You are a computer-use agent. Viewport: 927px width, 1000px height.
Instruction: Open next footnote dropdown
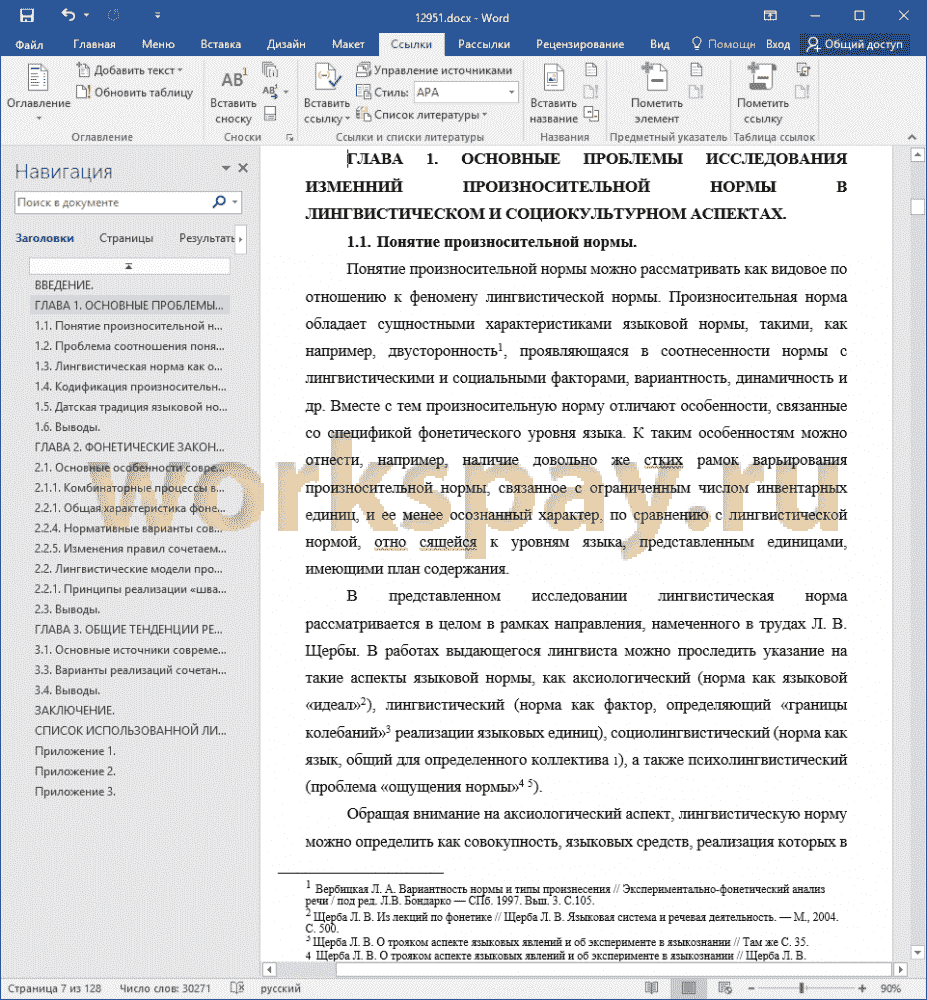pos(275,92)
